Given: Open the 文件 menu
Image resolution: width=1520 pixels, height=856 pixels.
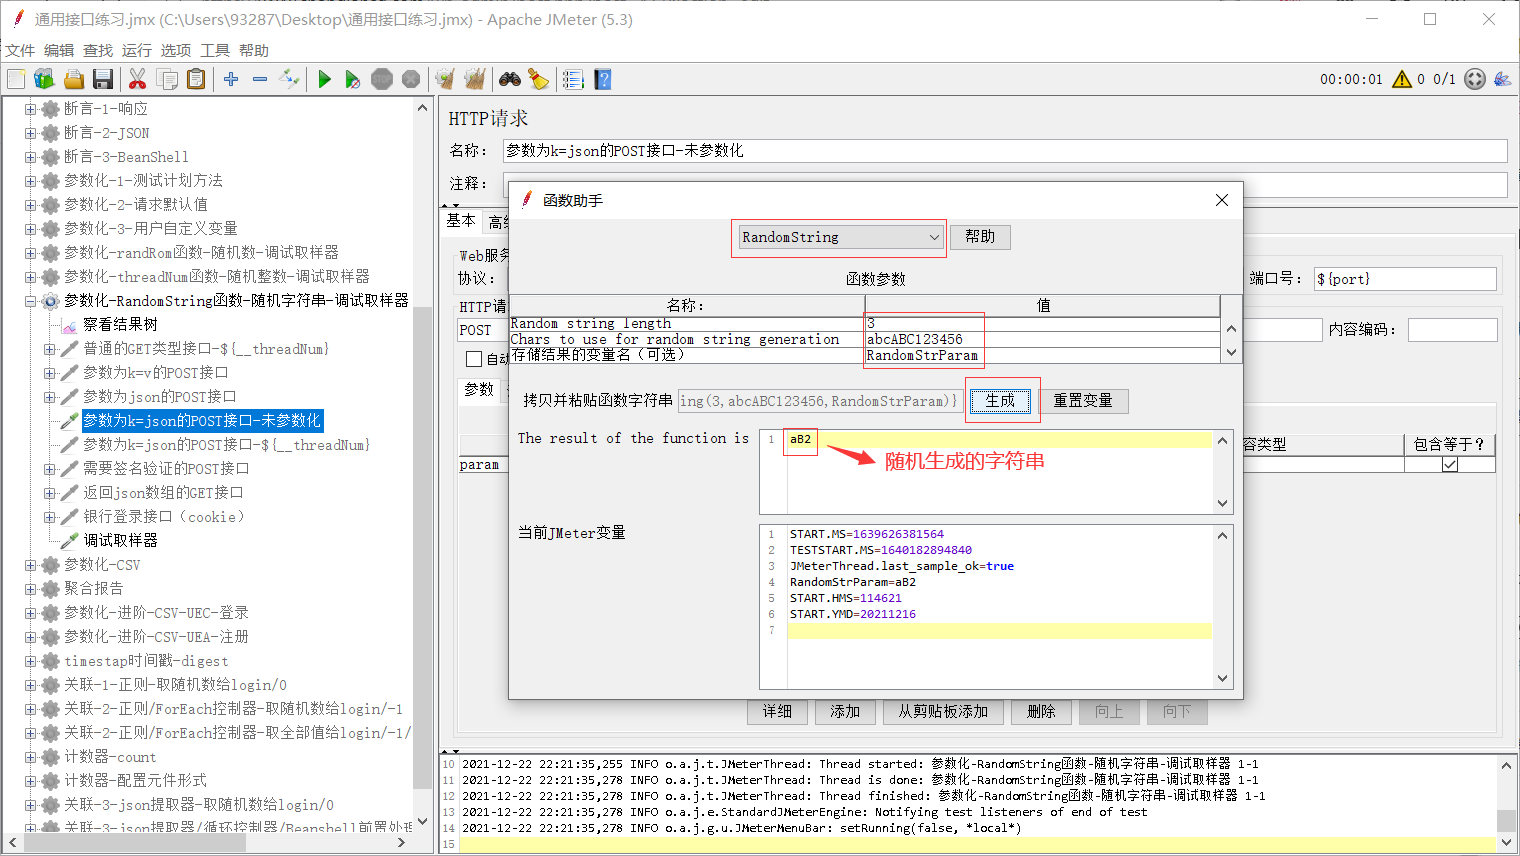Looking at the screenshot, I should [x=20, y=50].
